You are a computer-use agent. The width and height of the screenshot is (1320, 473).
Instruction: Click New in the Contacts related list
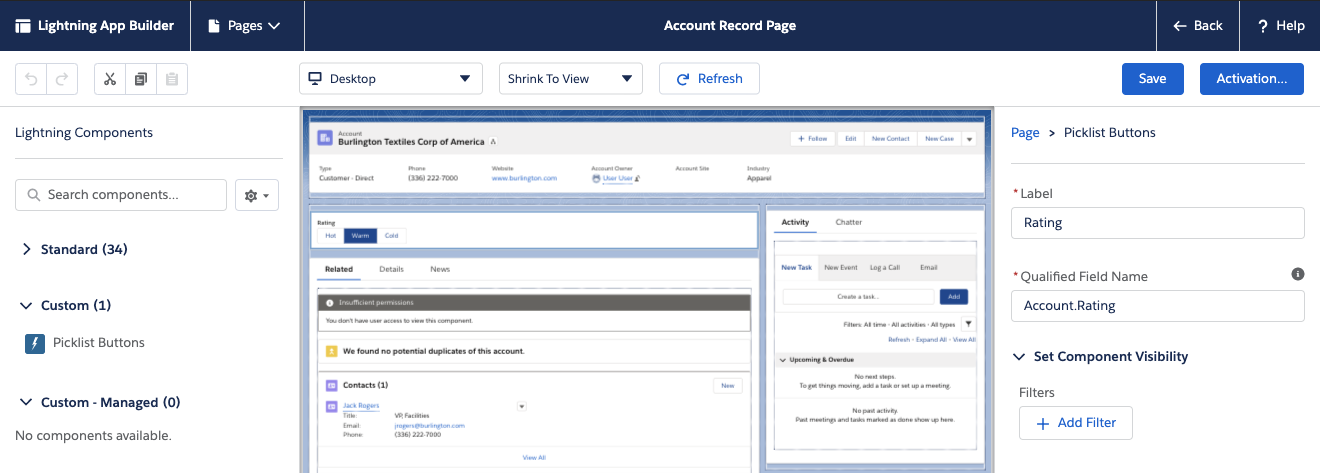[x=728, y=385]
